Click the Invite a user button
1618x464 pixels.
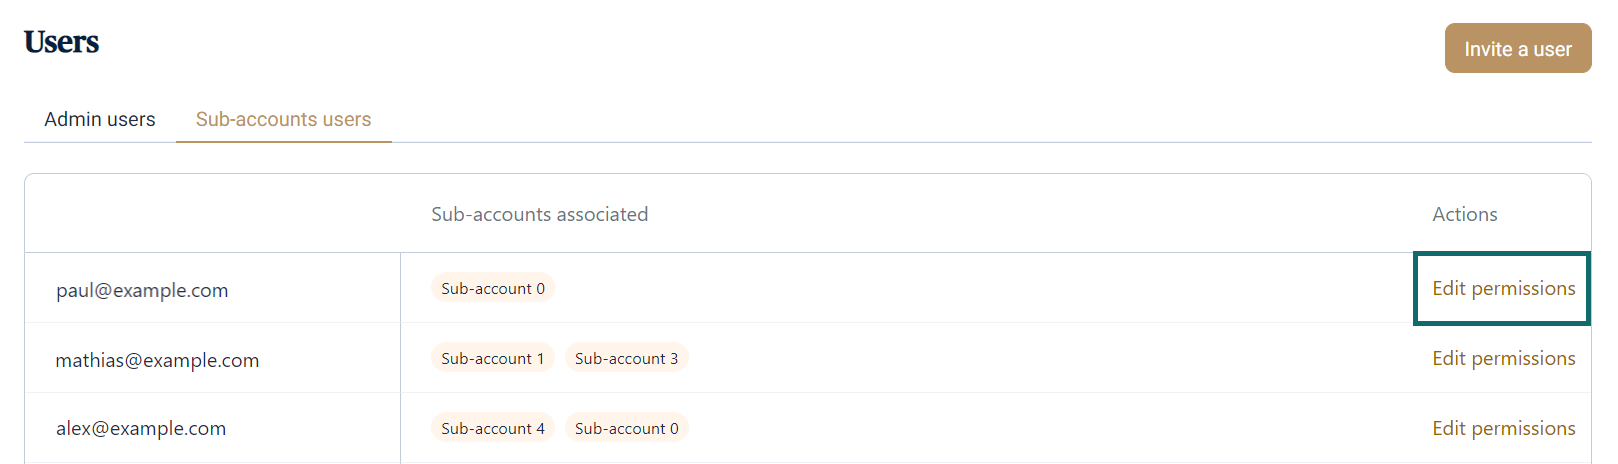pyautogui.click(x=1517, y=49)
